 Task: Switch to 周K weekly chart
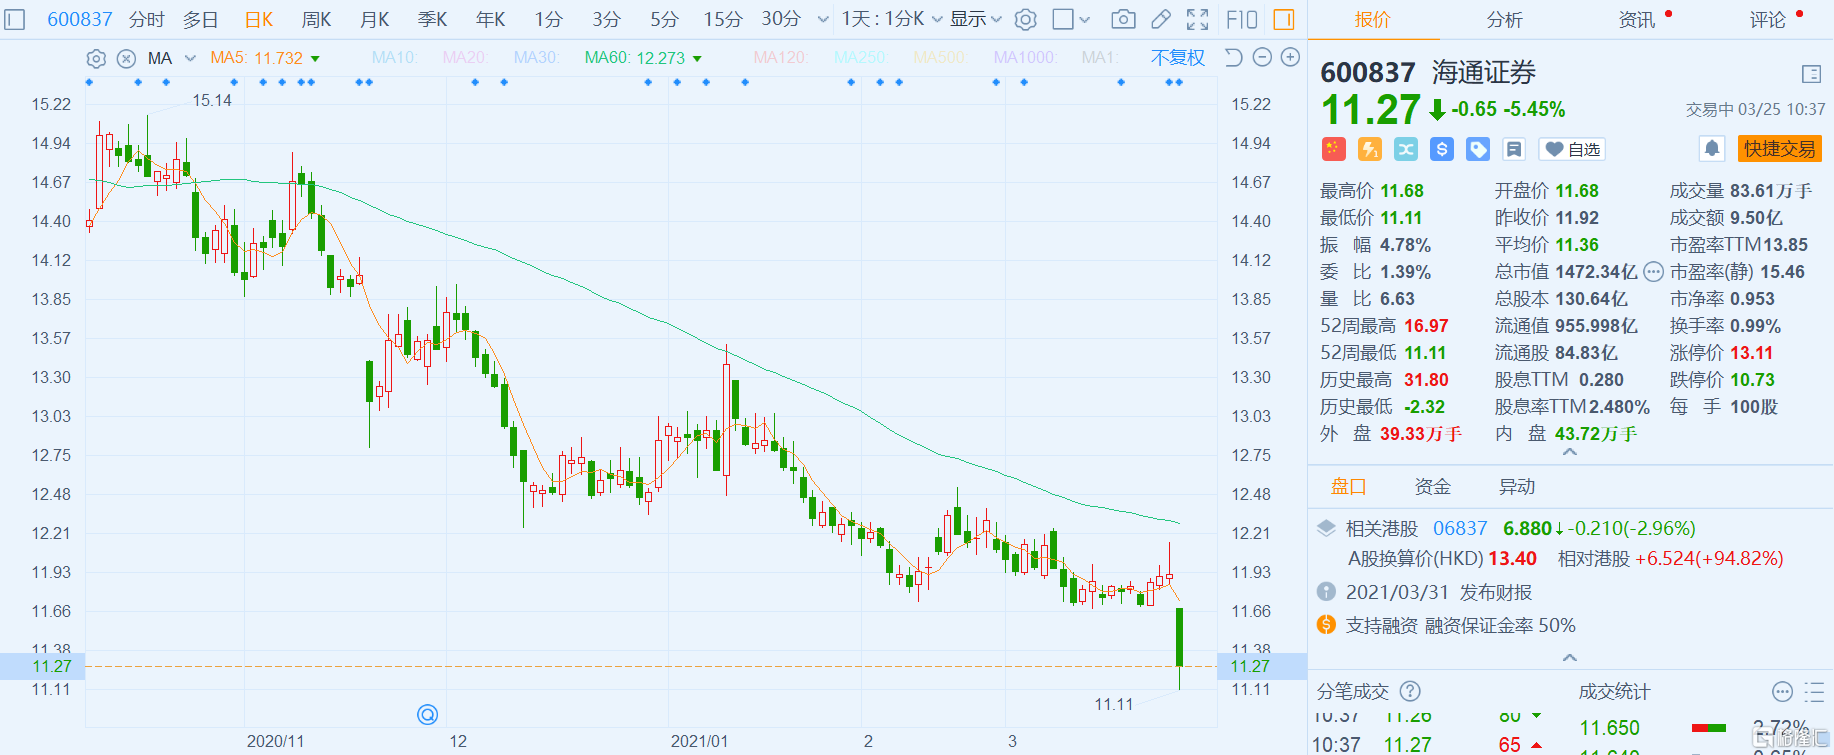(316, 19)
